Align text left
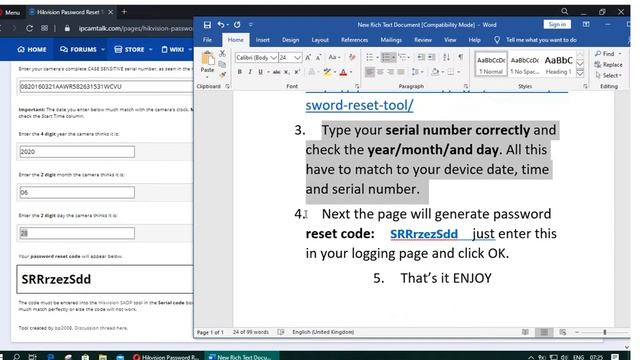640x360 pixels. click(369, 72)
